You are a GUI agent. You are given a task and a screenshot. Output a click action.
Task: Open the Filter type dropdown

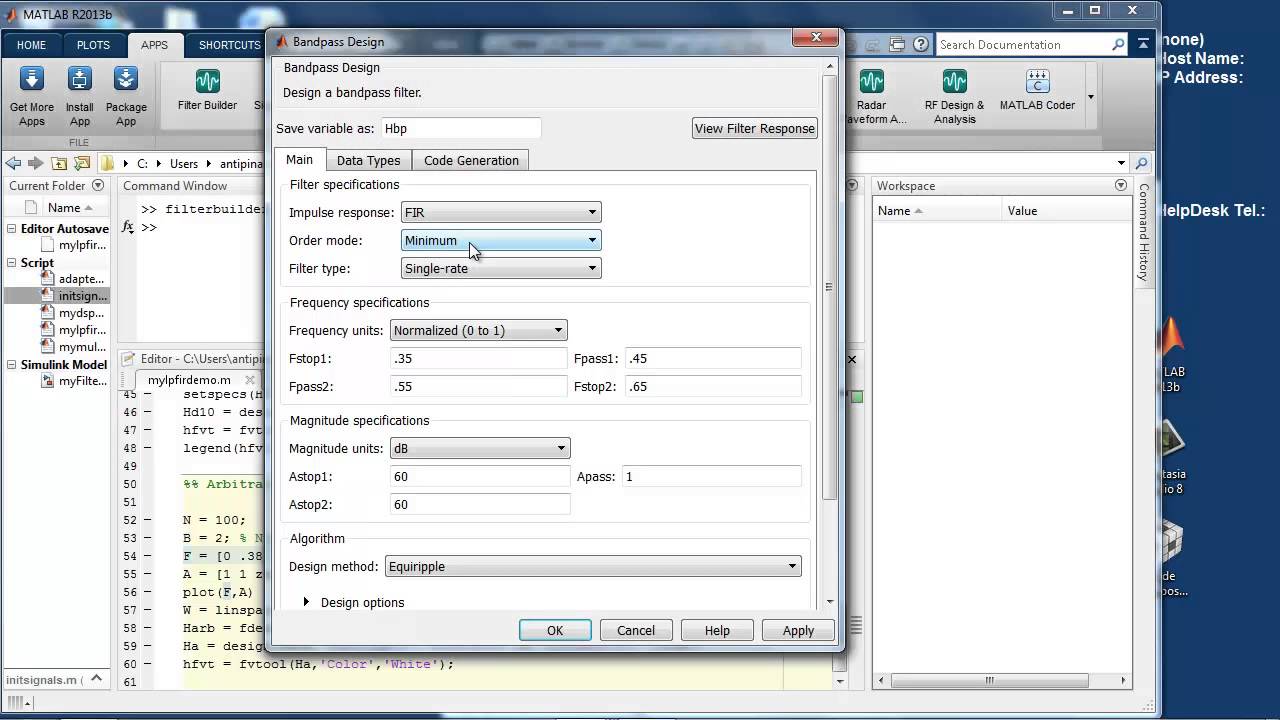click(x=501, y=268)
